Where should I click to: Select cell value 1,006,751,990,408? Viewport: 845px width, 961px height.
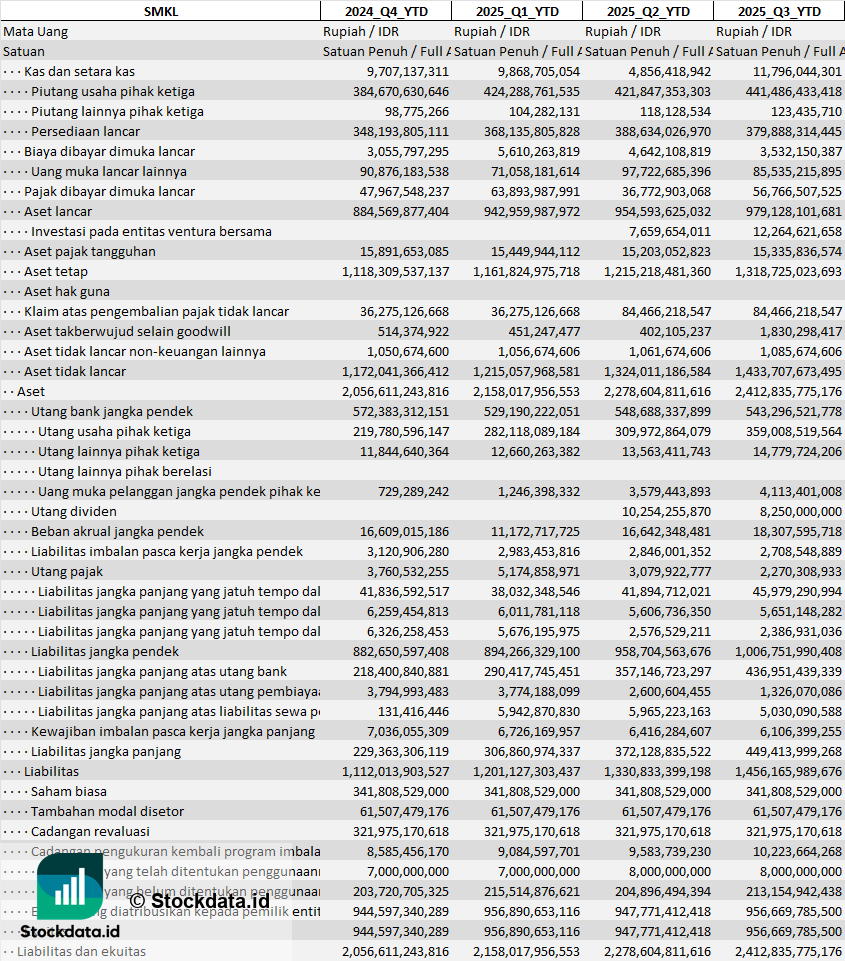coord(789,651)
